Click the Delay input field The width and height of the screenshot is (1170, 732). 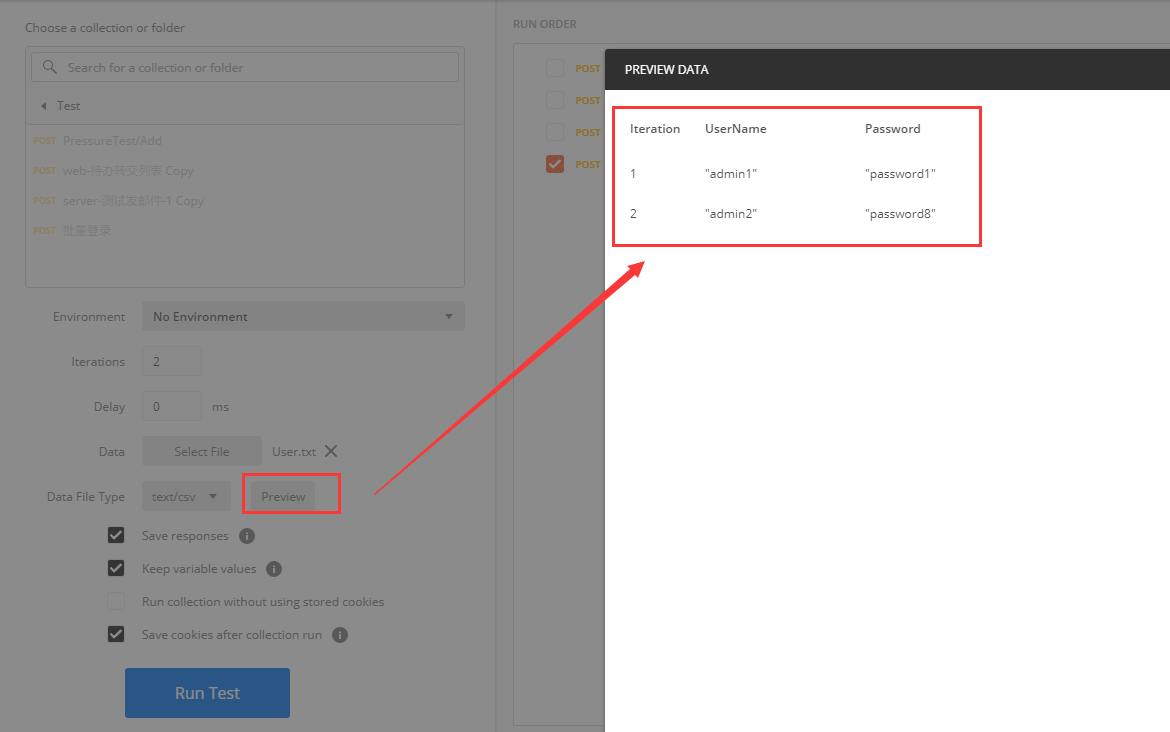(x=172, y=407)
